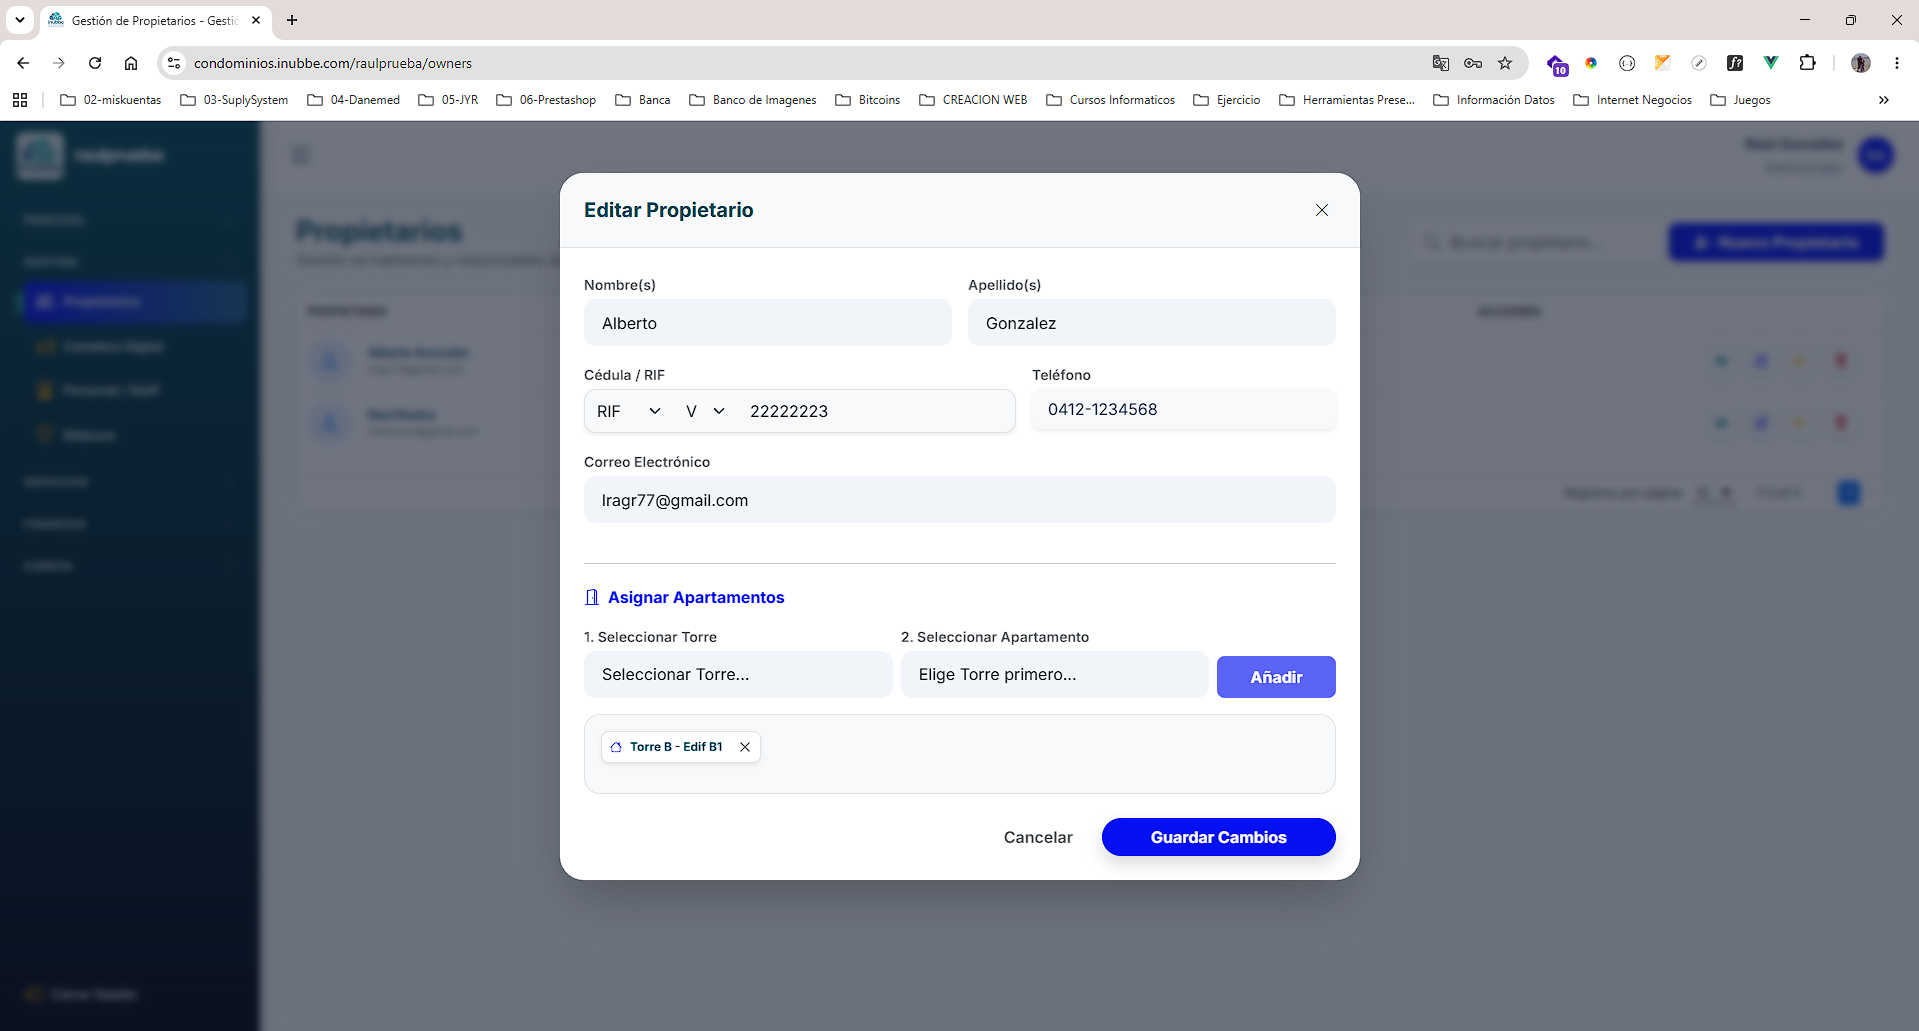Open the 02-miskuentas bookmark folder

pos(111,100)
